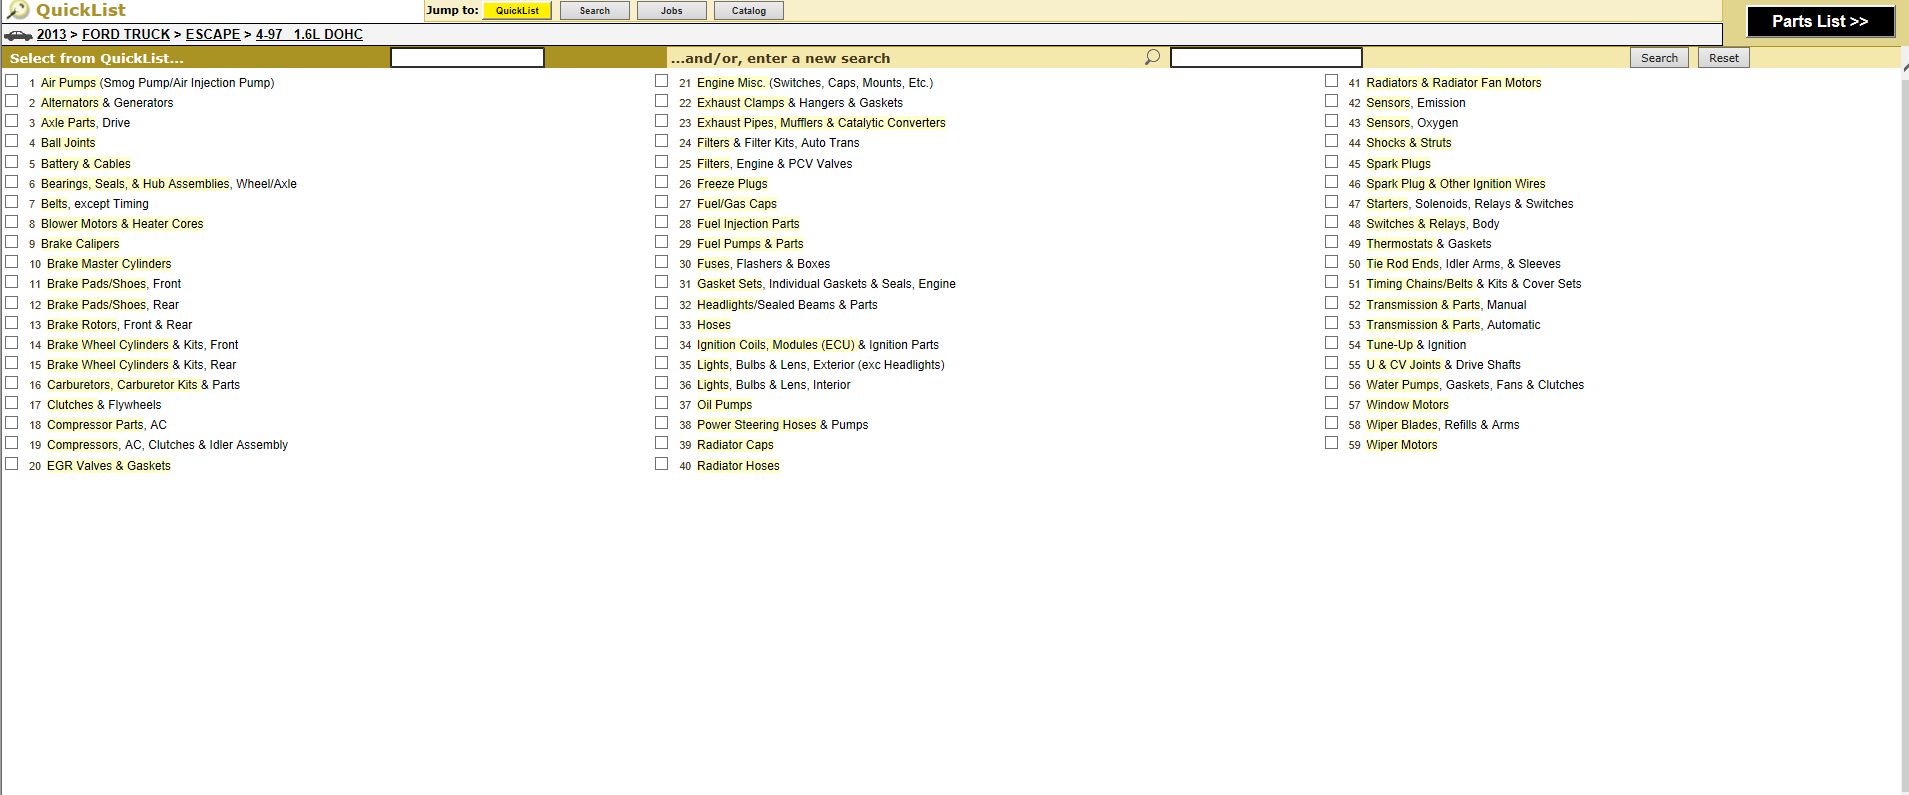Click the Select from QuickList input field

[x=467, y=58]
